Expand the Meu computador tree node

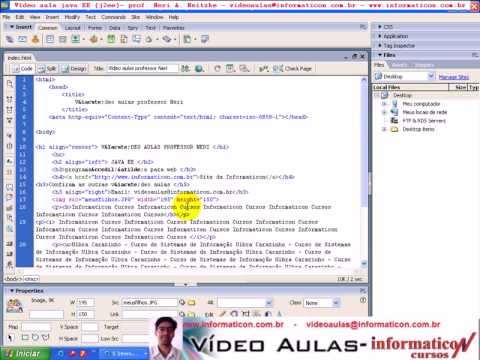[384, 104]
